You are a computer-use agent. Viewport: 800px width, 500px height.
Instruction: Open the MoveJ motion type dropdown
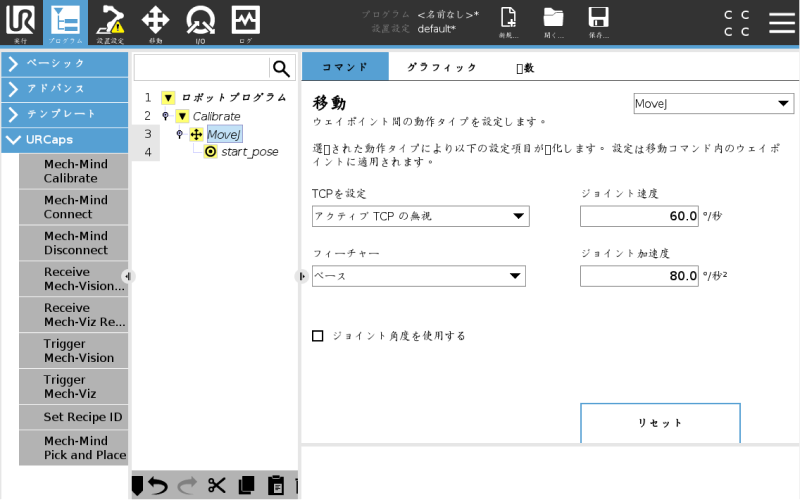click(x=713, y=104)
